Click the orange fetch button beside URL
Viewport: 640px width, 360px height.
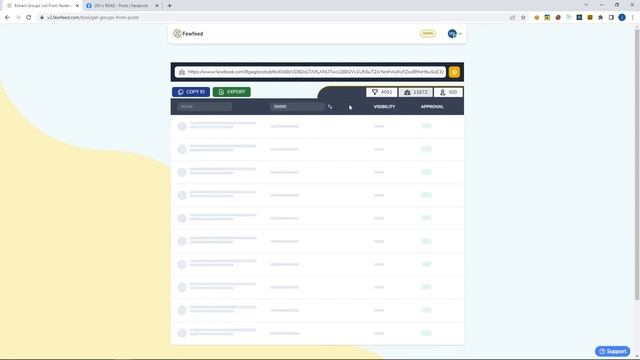click(x=454, y=72)
